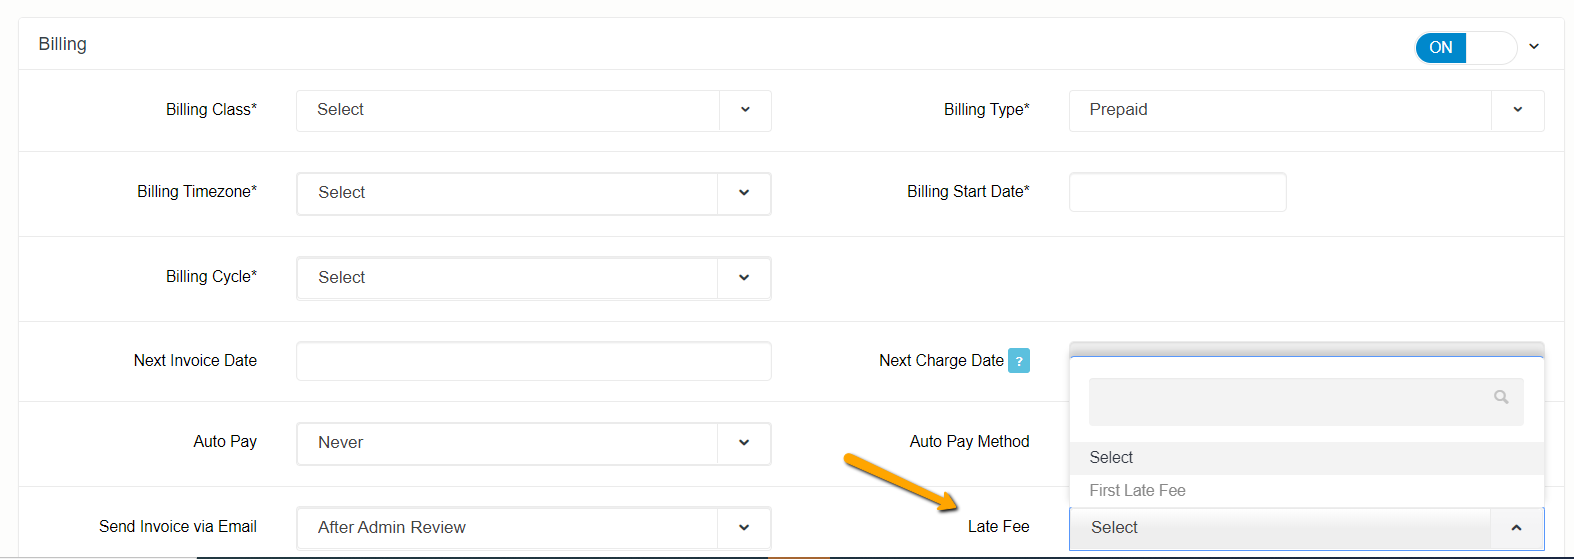1574x559 pixels.
Task: Close the Late Fee dropdown via up arrow
Action: point(1516,528)
